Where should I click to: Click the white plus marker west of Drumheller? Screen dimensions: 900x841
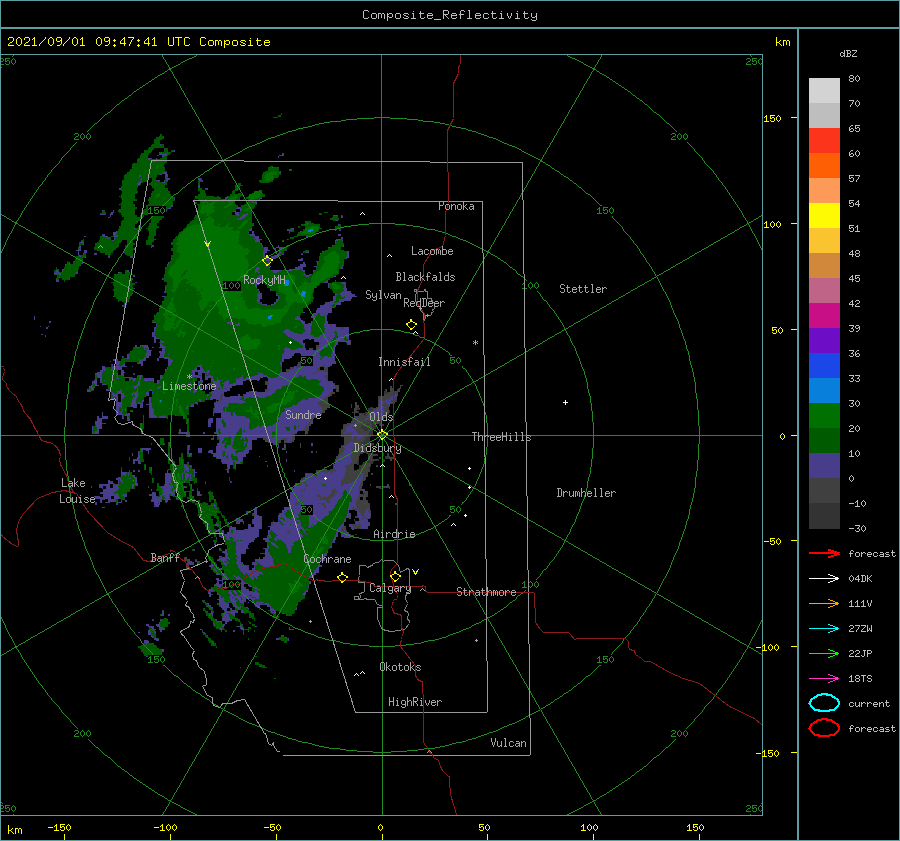565,402
